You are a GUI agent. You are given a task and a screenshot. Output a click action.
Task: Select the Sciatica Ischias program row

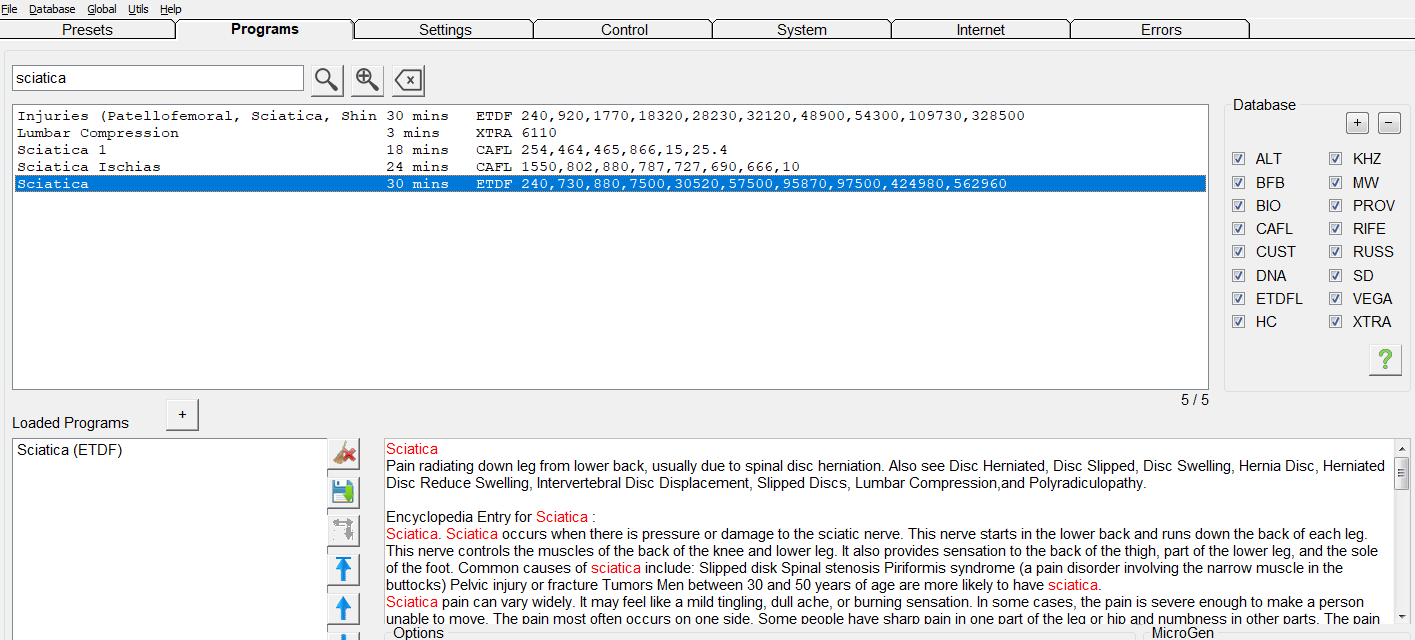89,167
